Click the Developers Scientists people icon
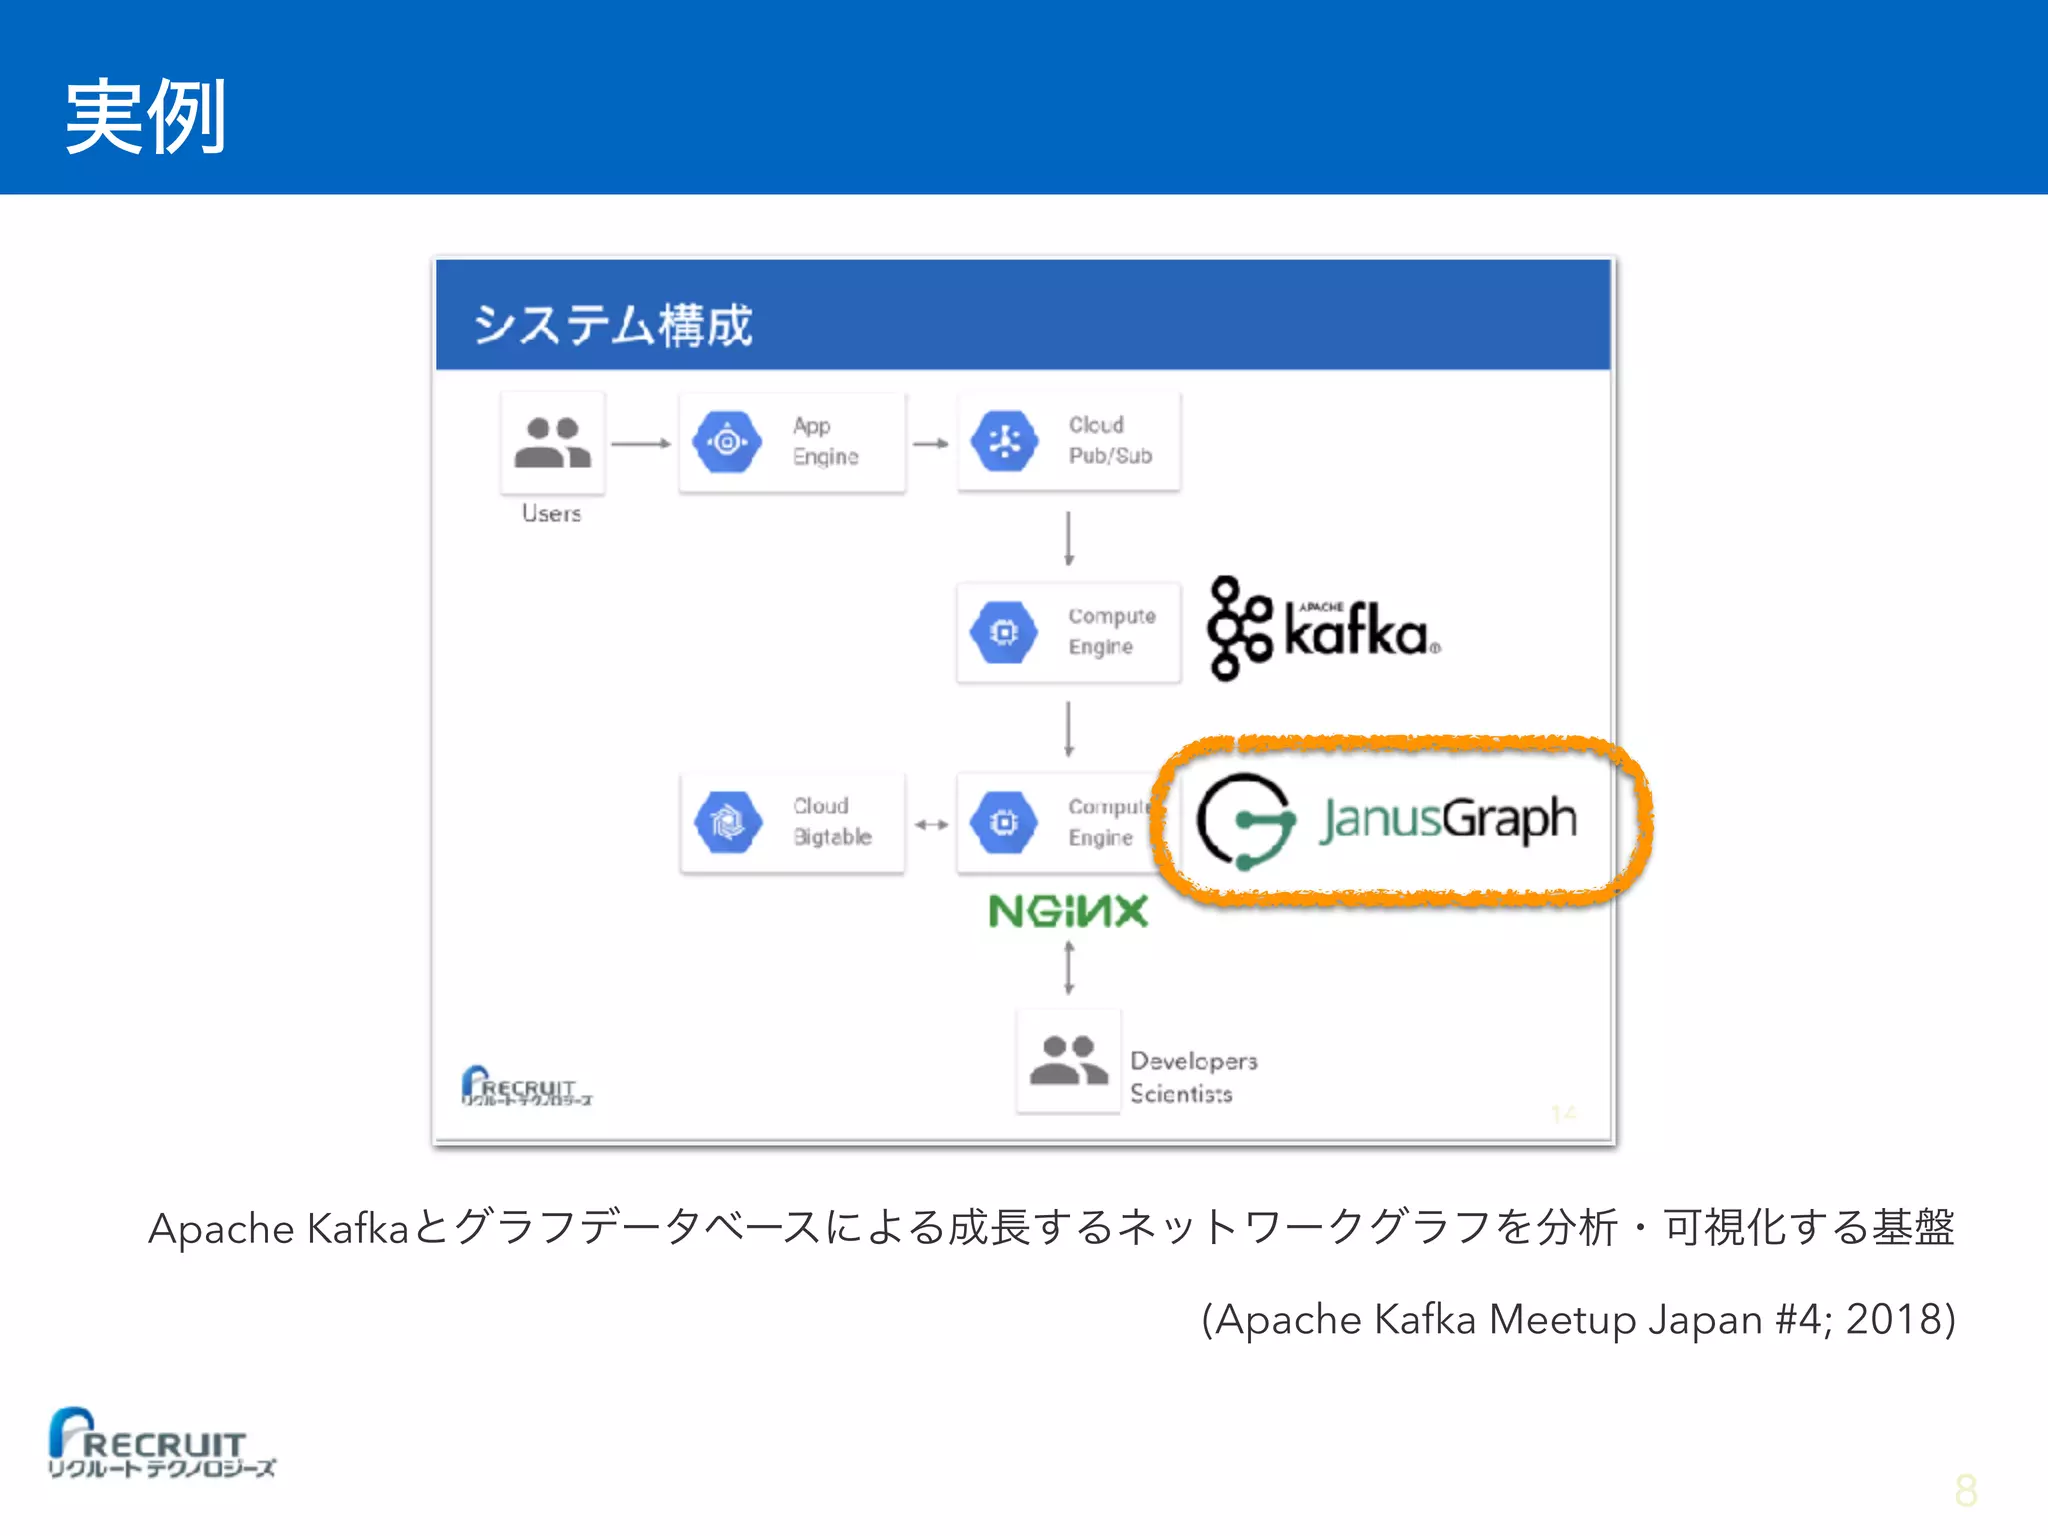This screenshot has height=1536, width=2048. [x=1069, y=1061]
